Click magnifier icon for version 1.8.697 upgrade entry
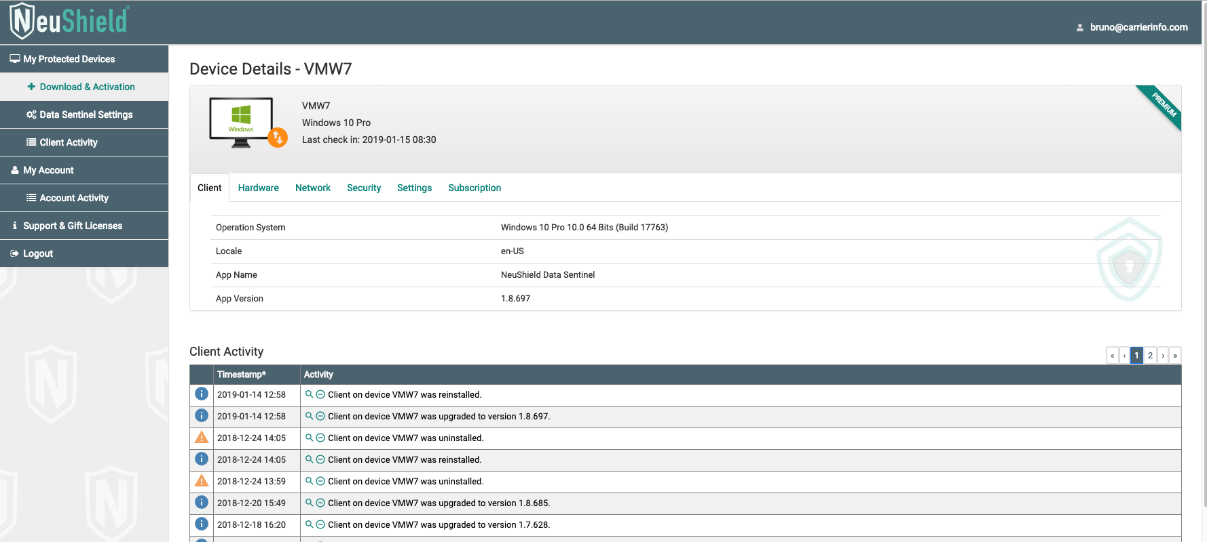This screenshot has width=1207, height=542. 309,416
